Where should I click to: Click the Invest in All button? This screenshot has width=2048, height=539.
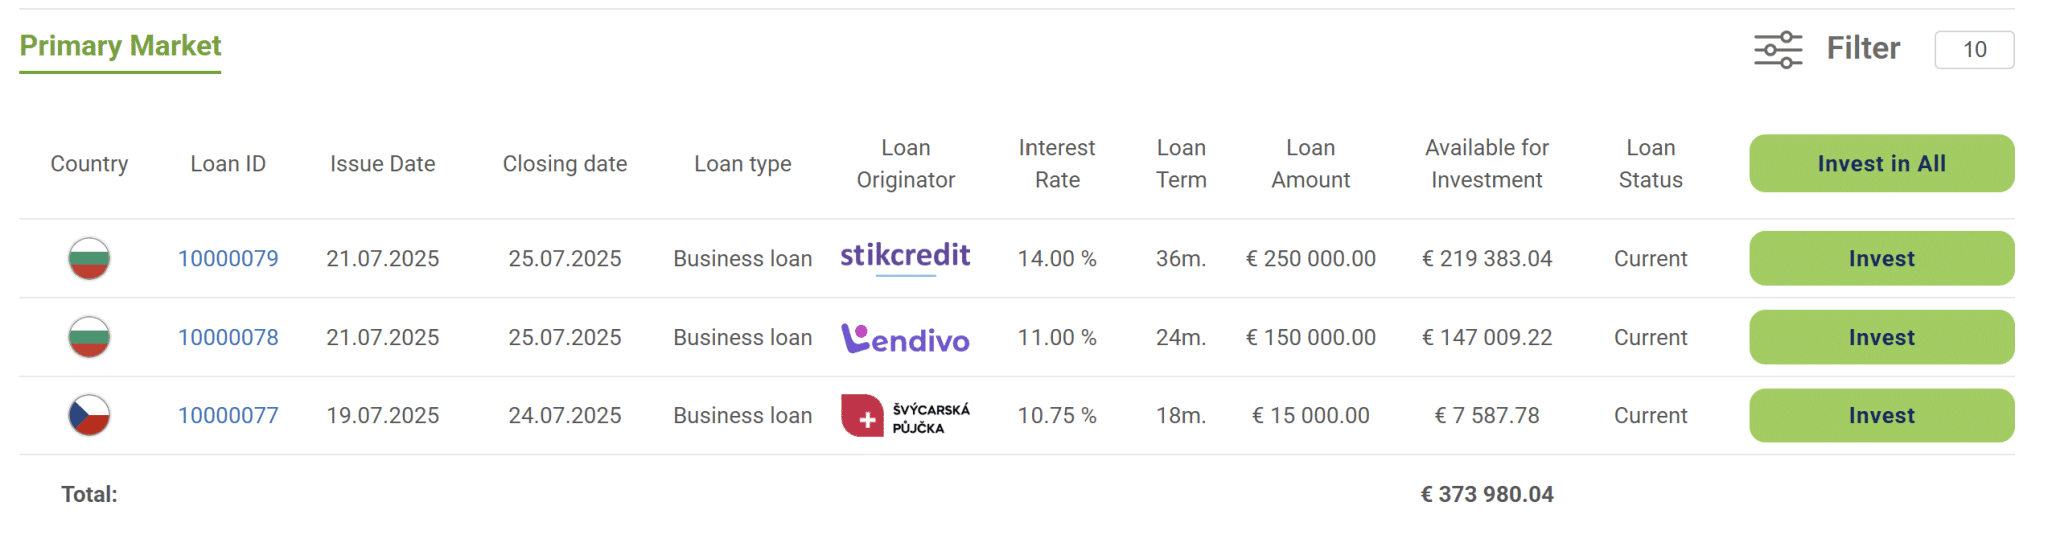coord(1881,163)
